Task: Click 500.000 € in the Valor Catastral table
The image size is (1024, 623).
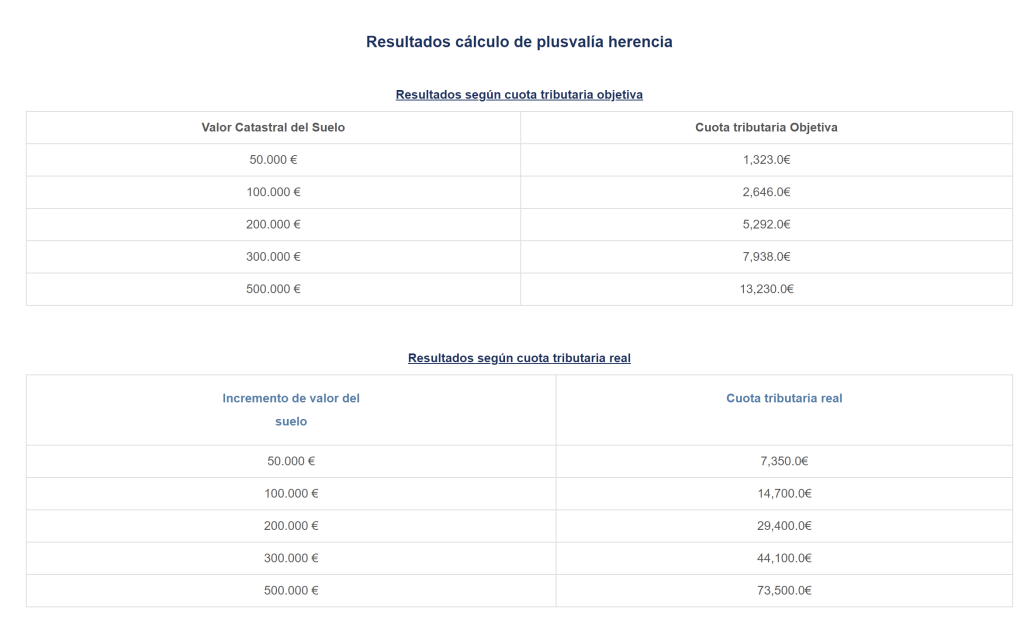Action: (x=273, y=289)
